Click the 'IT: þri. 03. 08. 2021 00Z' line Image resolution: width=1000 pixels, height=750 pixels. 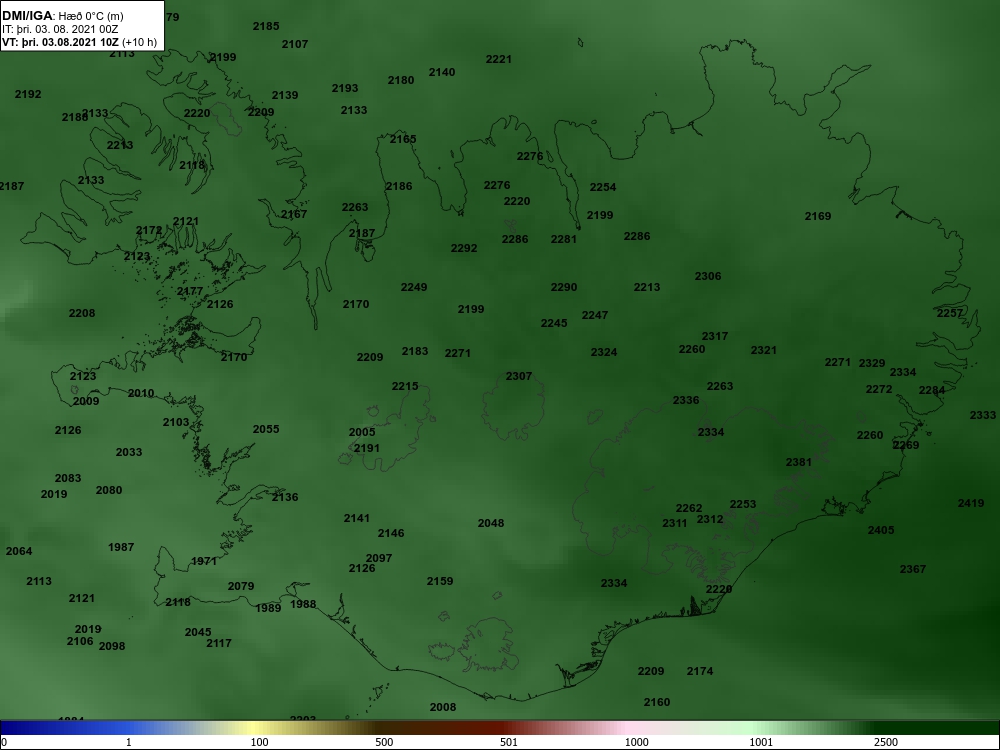pyautogui.click(x=60, y=29)
